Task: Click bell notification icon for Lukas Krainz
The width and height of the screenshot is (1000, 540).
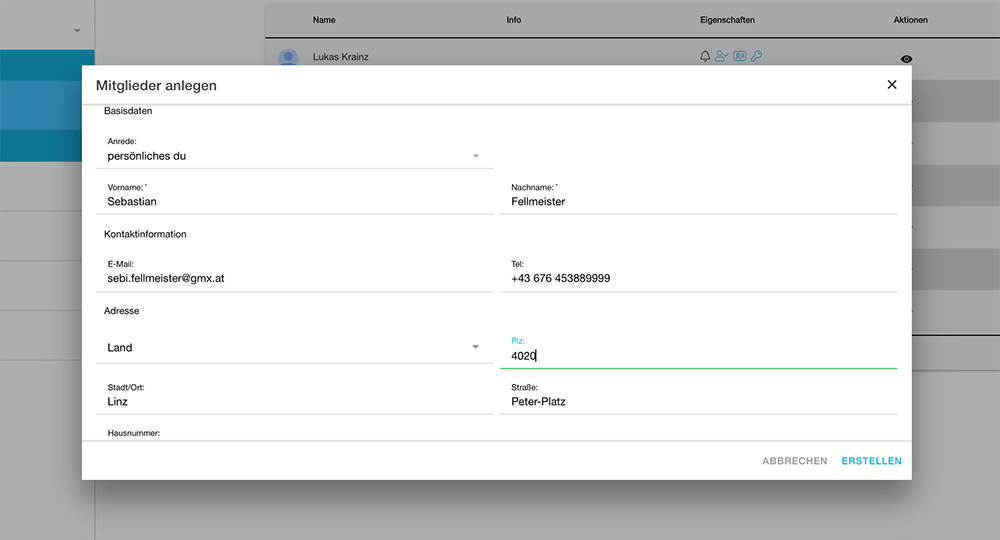Action: tap(705, 56)
